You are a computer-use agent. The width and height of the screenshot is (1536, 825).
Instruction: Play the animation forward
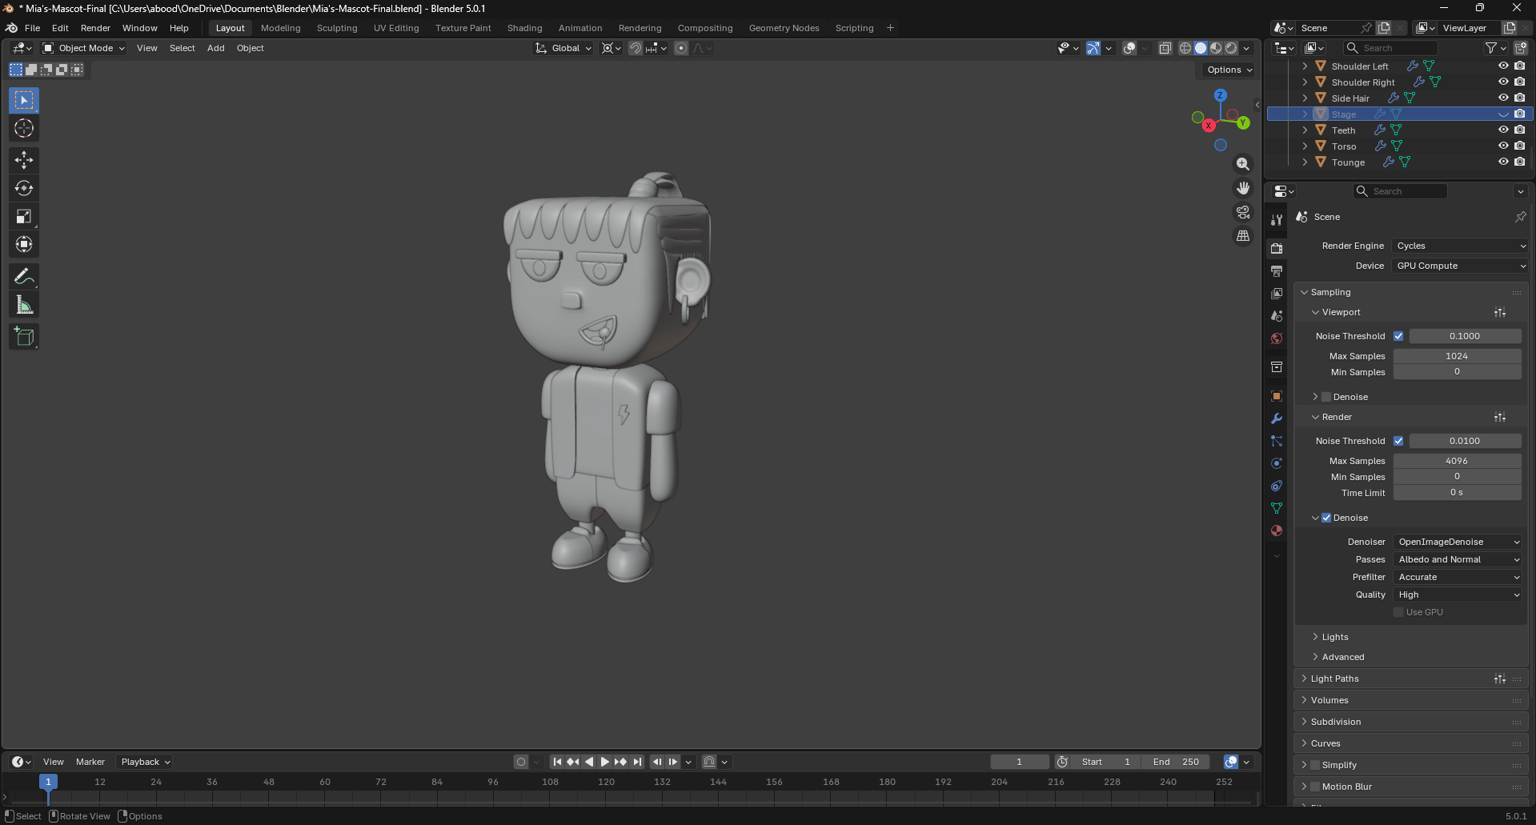tap(605, 762)
